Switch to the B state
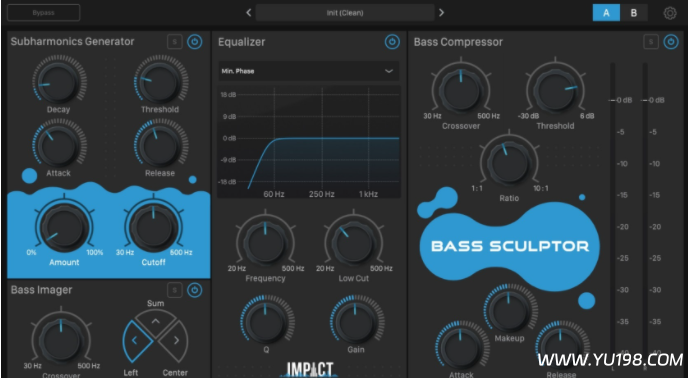 pos(634,13)
